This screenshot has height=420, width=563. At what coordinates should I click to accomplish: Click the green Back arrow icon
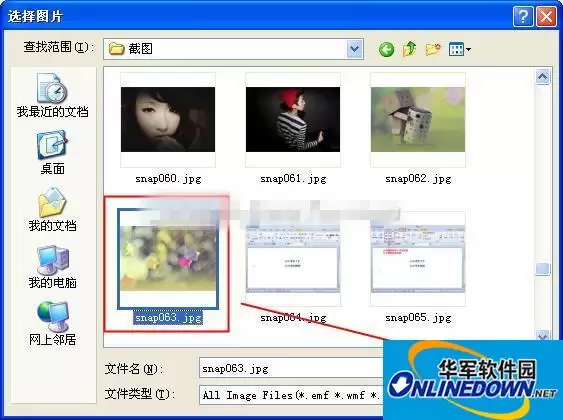386,49
